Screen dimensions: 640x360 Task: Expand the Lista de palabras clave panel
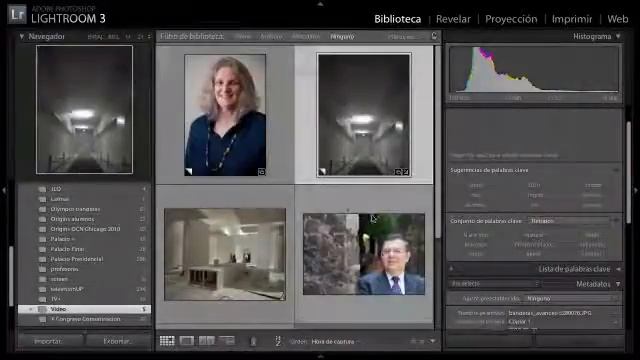click(x=618, y=269)
